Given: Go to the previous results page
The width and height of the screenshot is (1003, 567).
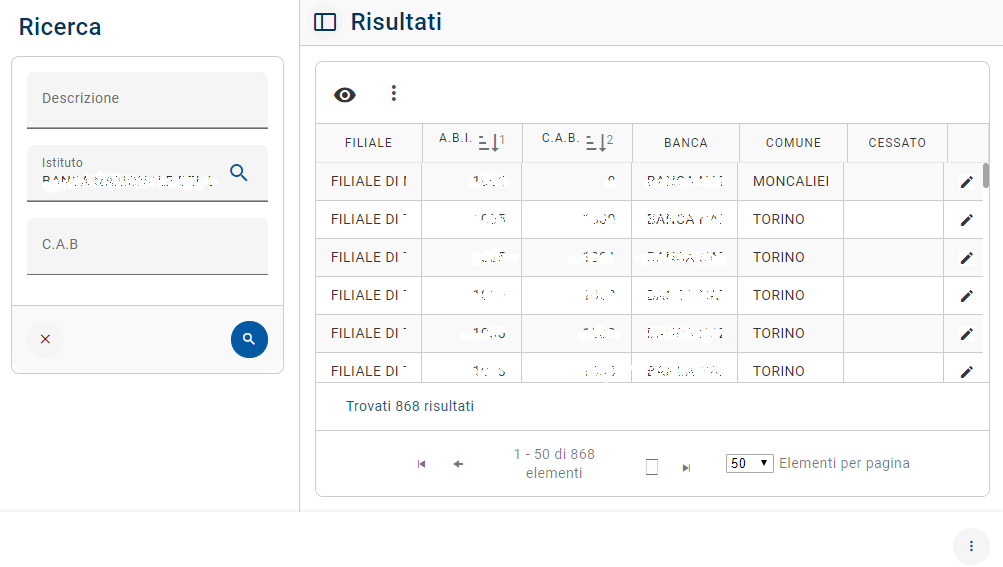Looking at the screenshot, I should click(458, 464).
